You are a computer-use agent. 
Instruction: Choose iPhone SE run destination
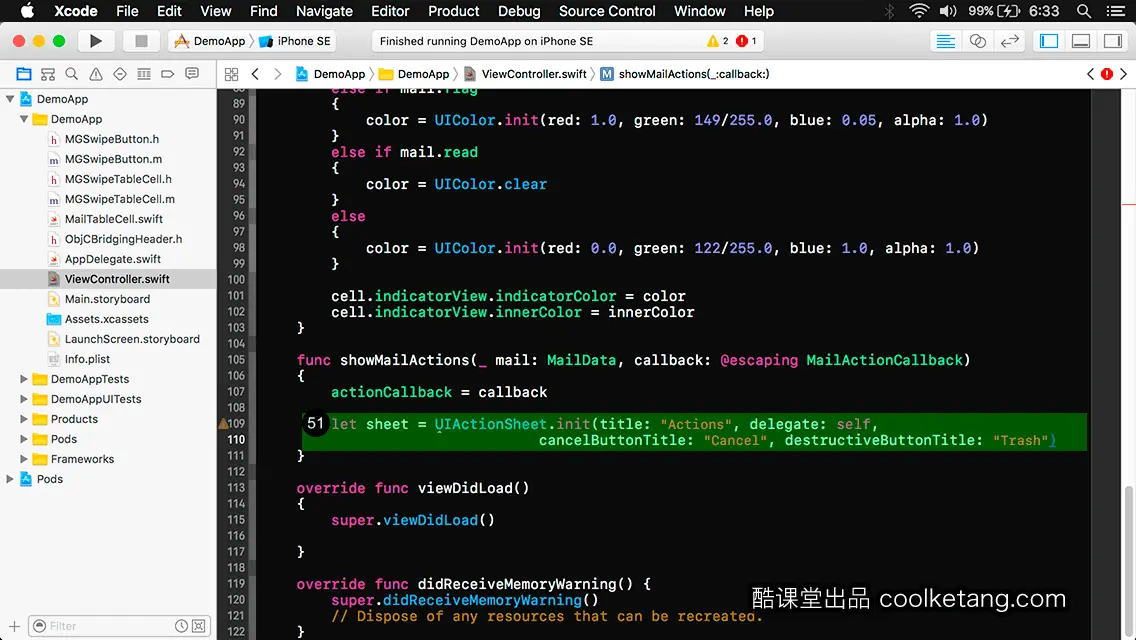click(x=295, y=41)
